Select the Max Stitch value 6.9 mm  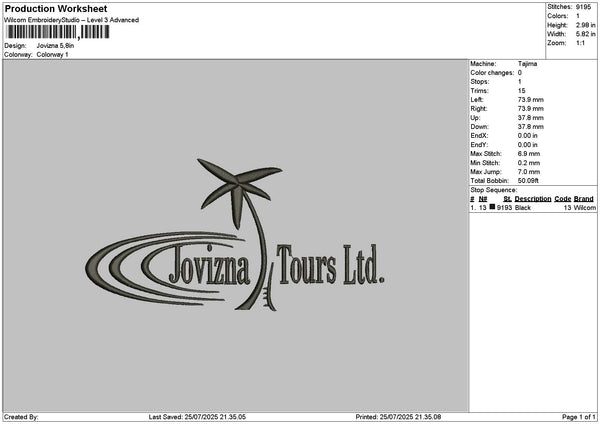click(x=529, y=153)
